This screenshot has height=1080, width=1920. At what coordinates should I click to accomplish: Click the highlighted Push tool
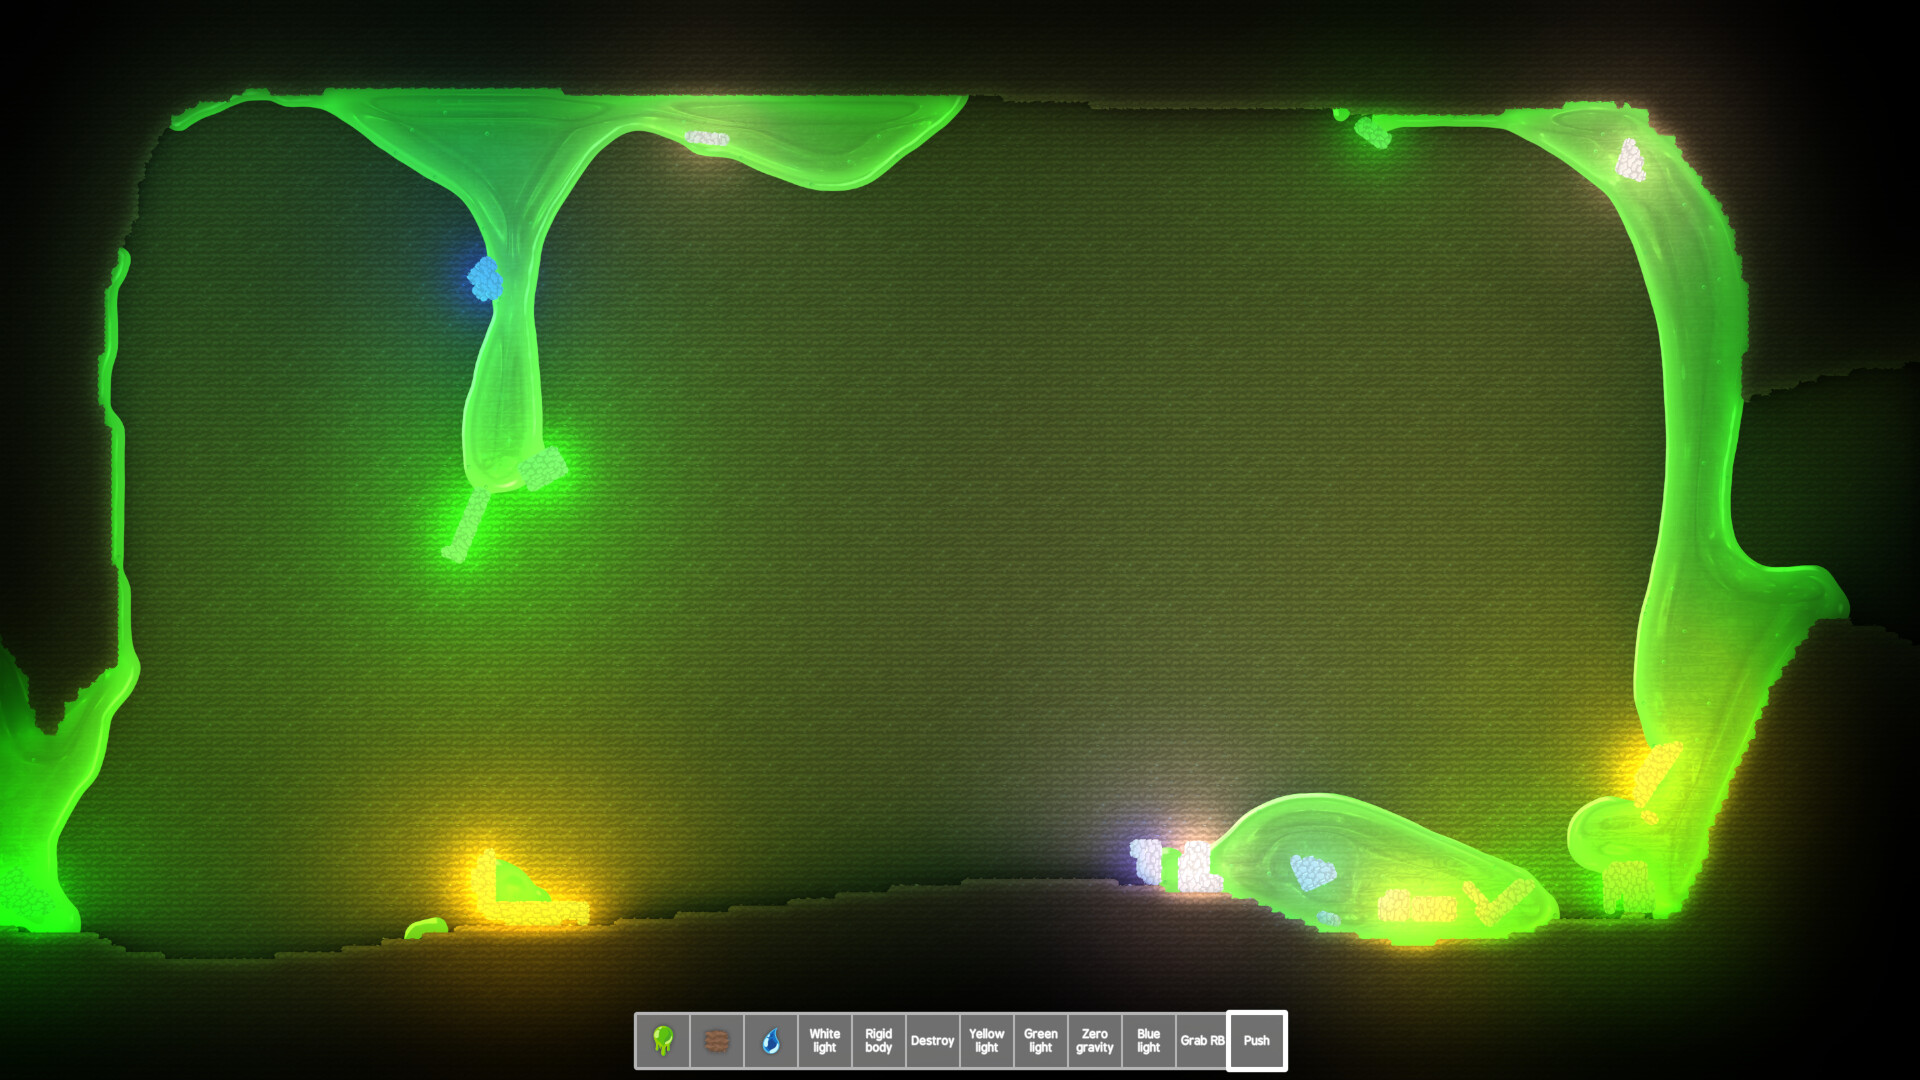tap(1256, 1041)
